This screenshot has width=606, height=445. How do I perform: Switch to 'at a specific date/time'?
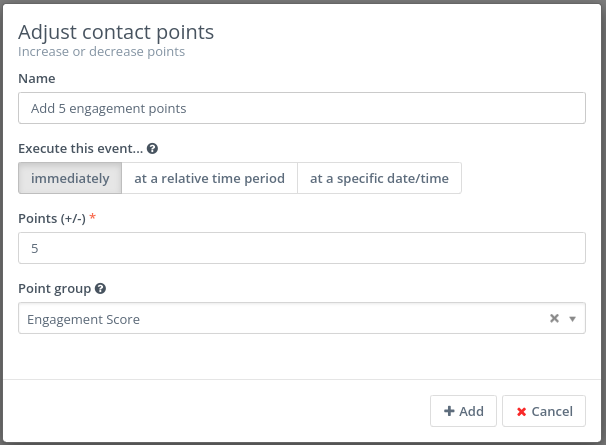(x=379, y=178)
